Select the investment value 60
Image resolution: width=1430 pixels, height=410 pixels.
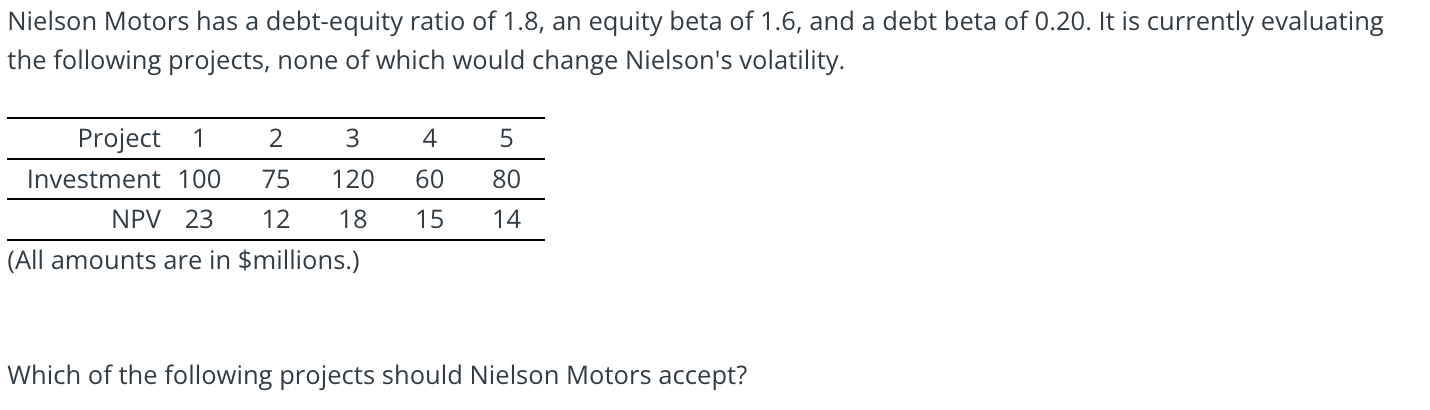430,179
